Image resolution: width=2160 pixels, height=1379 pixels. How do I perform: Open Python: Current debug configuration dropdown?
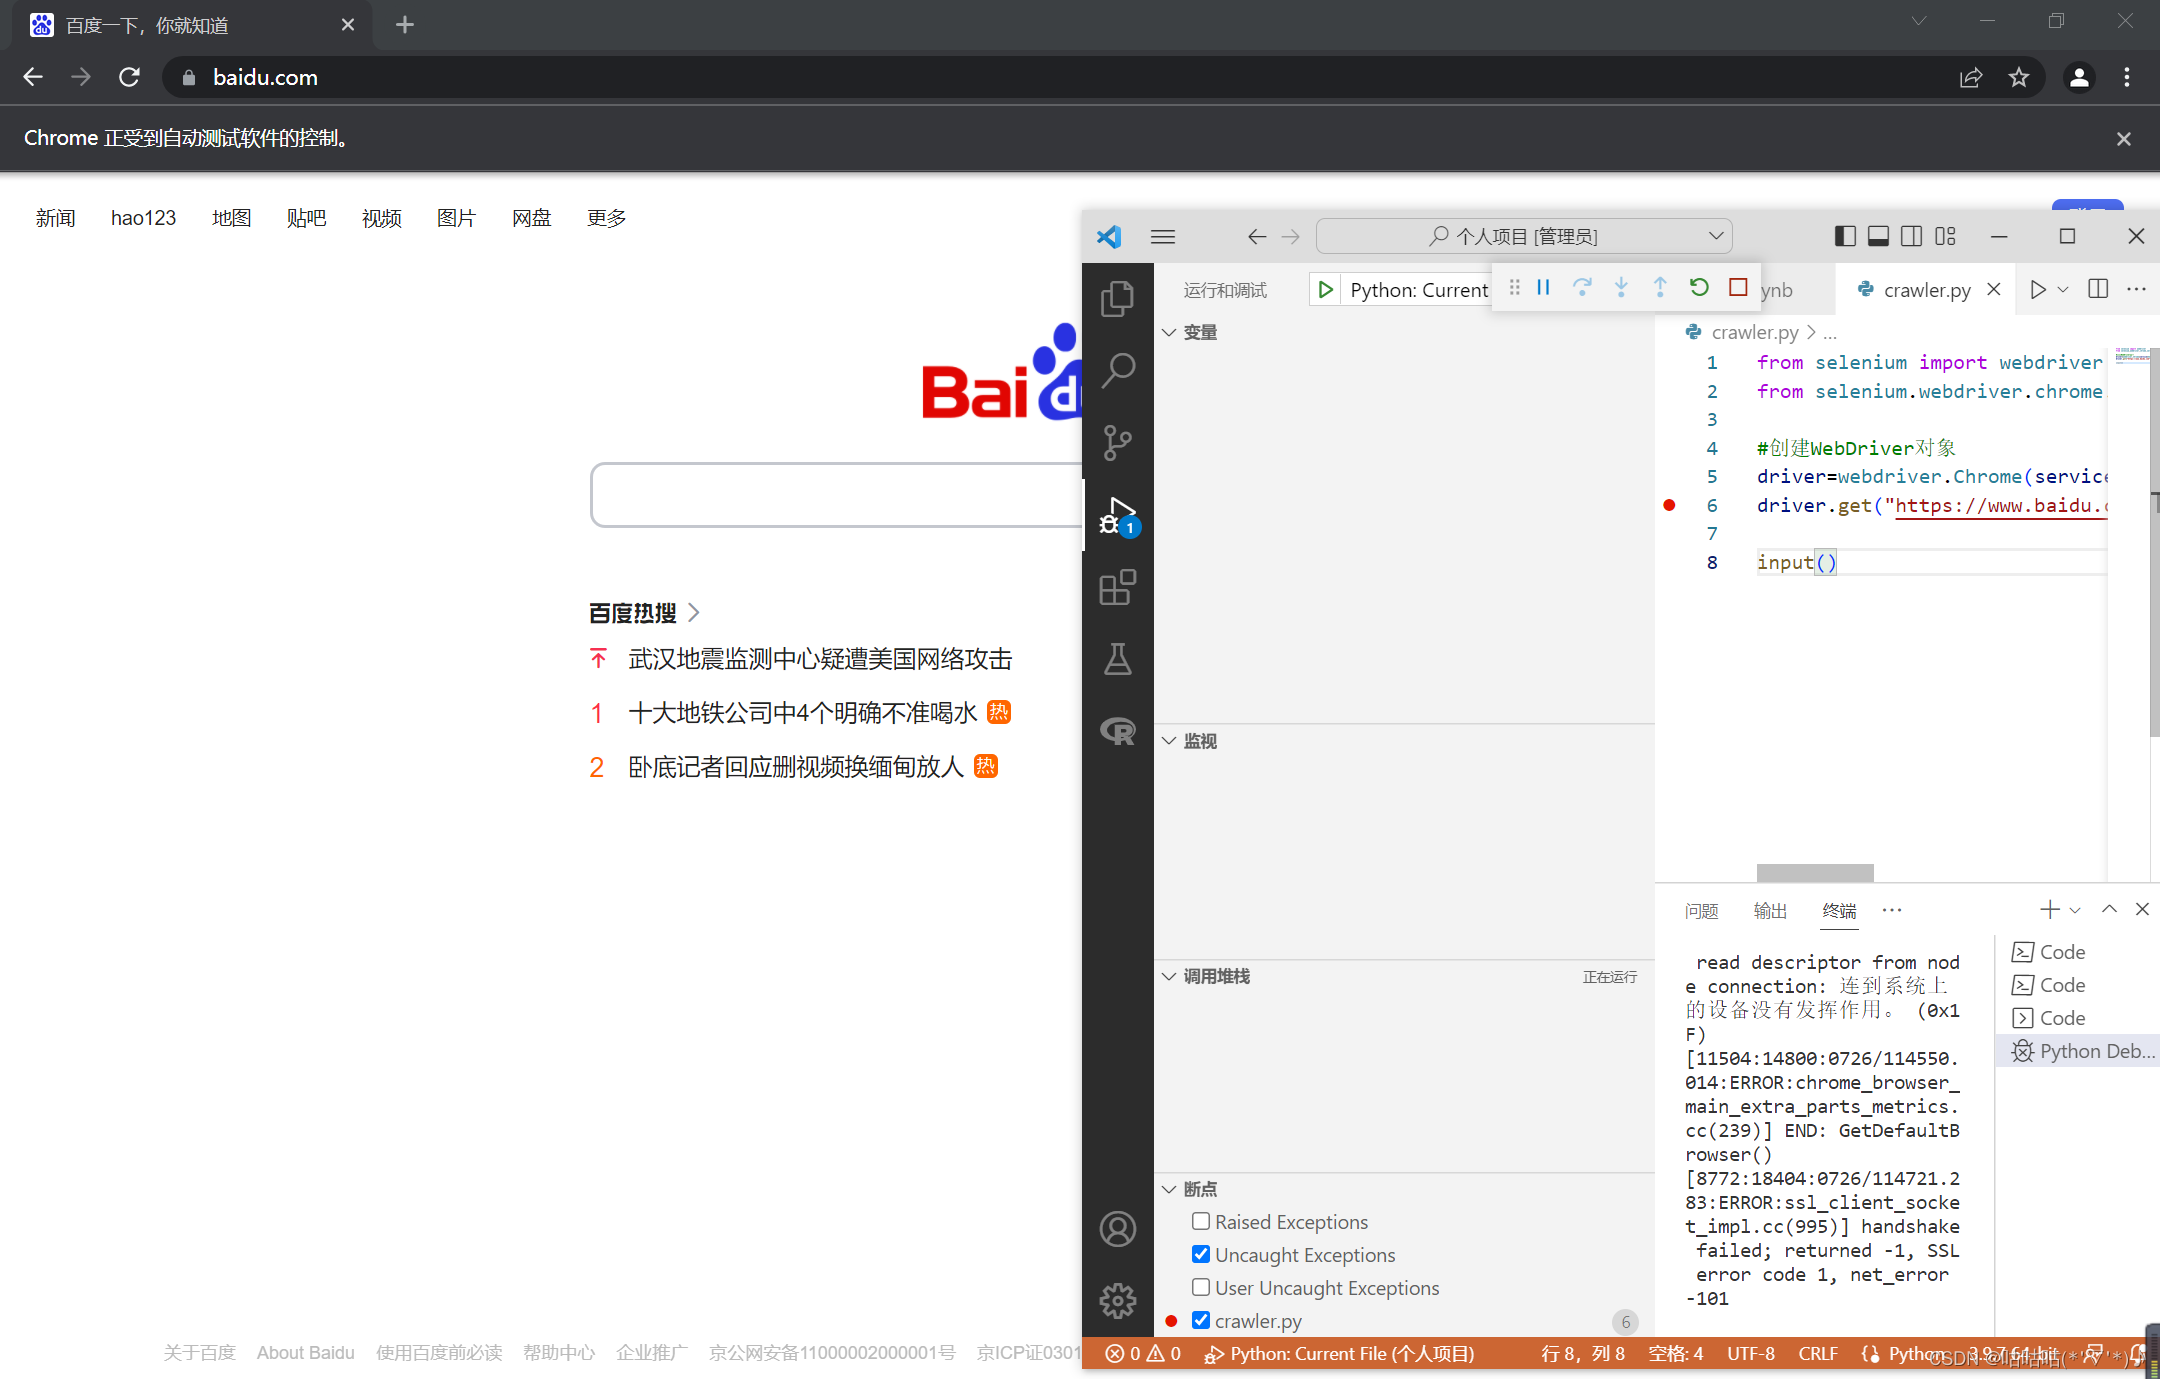click(1419, 290)
